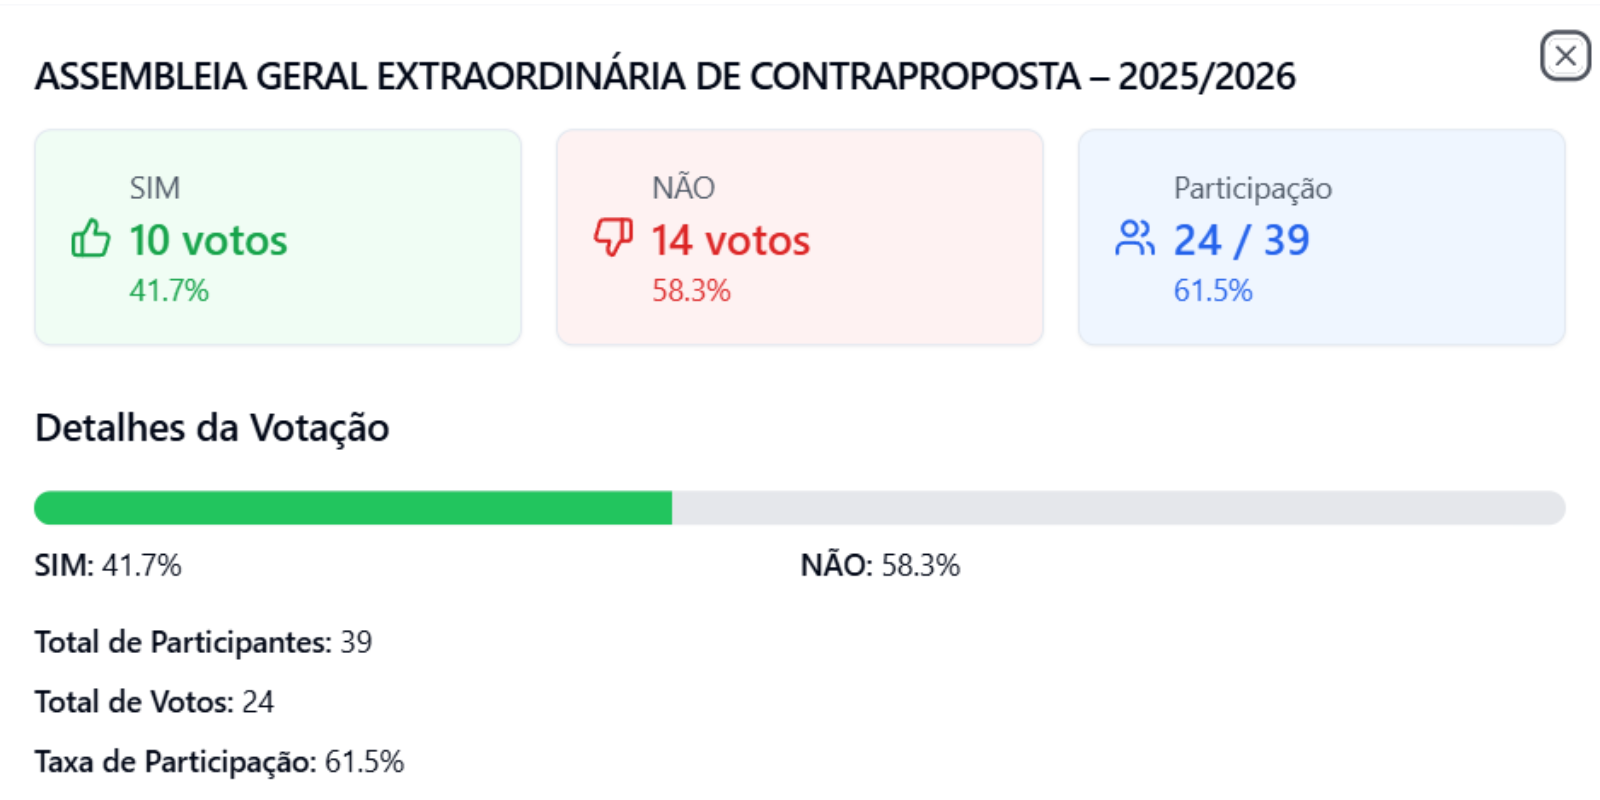Click the "Taxa de Participação: 61.5%" line
This screenshot has width=1600, height=800.
tap(219, 762)
